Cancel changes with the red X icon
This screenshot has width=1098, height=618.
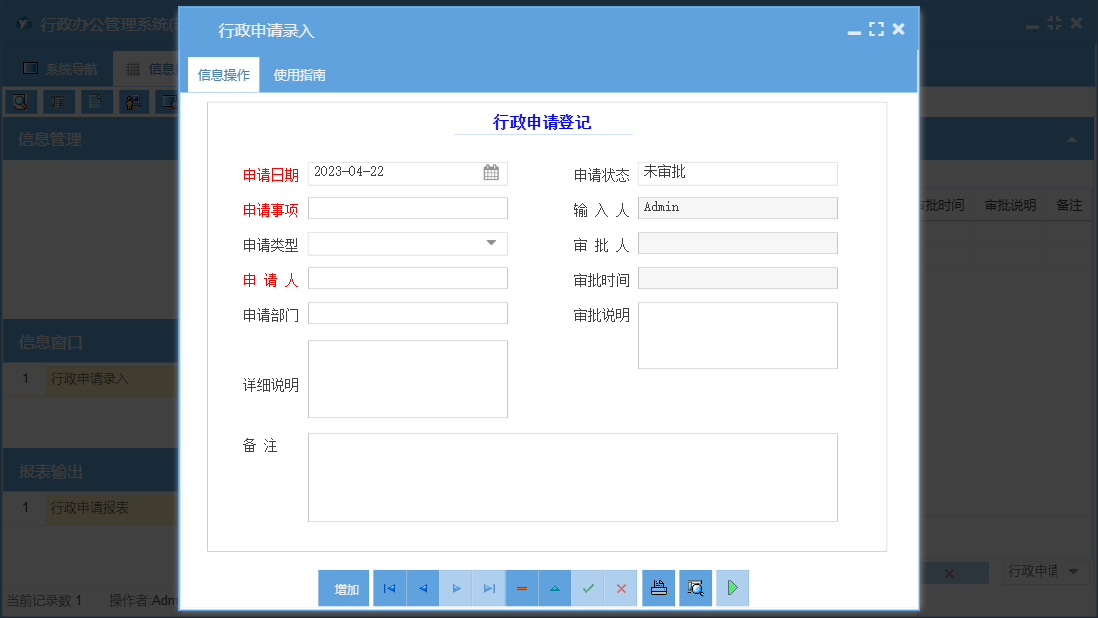621,588
